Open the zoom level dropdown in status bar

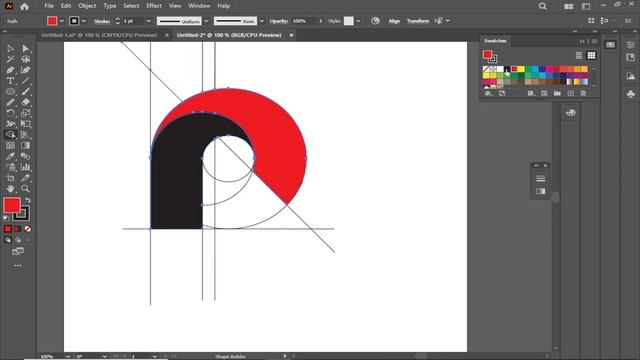click(68, 356)
